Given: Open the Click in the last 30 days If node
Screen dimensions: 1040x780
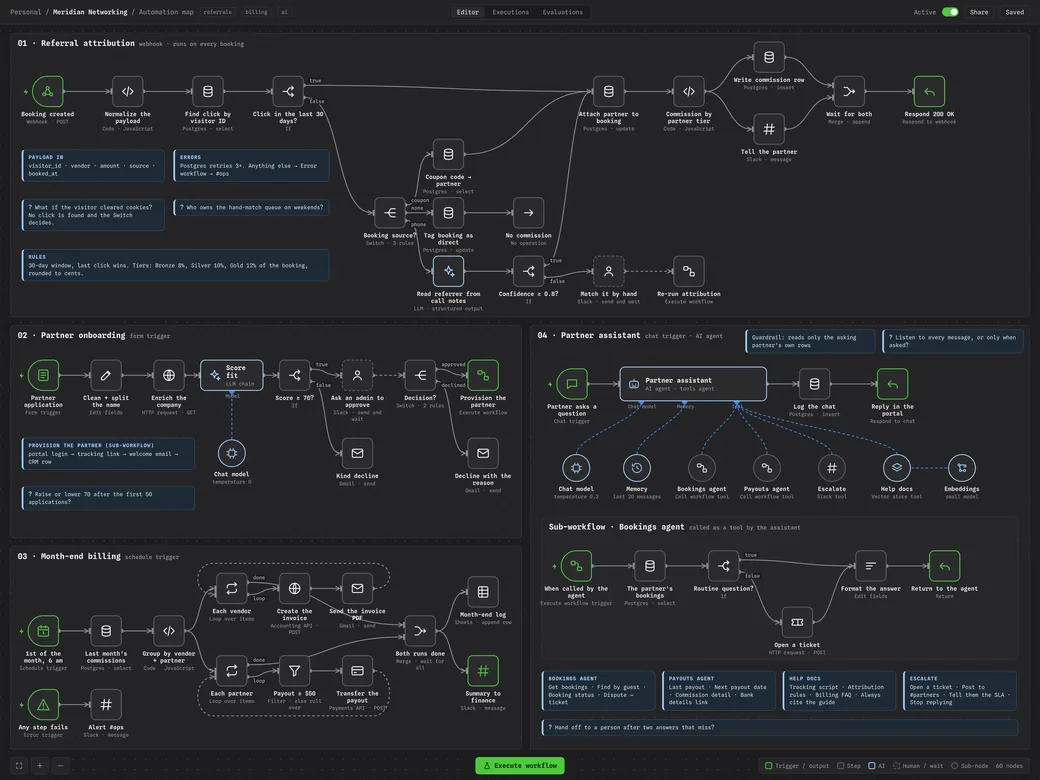Looking at the screenshot, I should [x=288, y=92].
